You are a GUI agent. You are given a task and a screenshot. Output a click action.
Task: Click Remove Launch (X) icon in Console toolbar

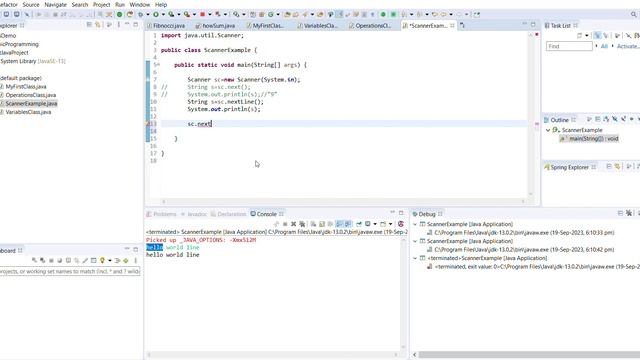(x=294, y=224)
